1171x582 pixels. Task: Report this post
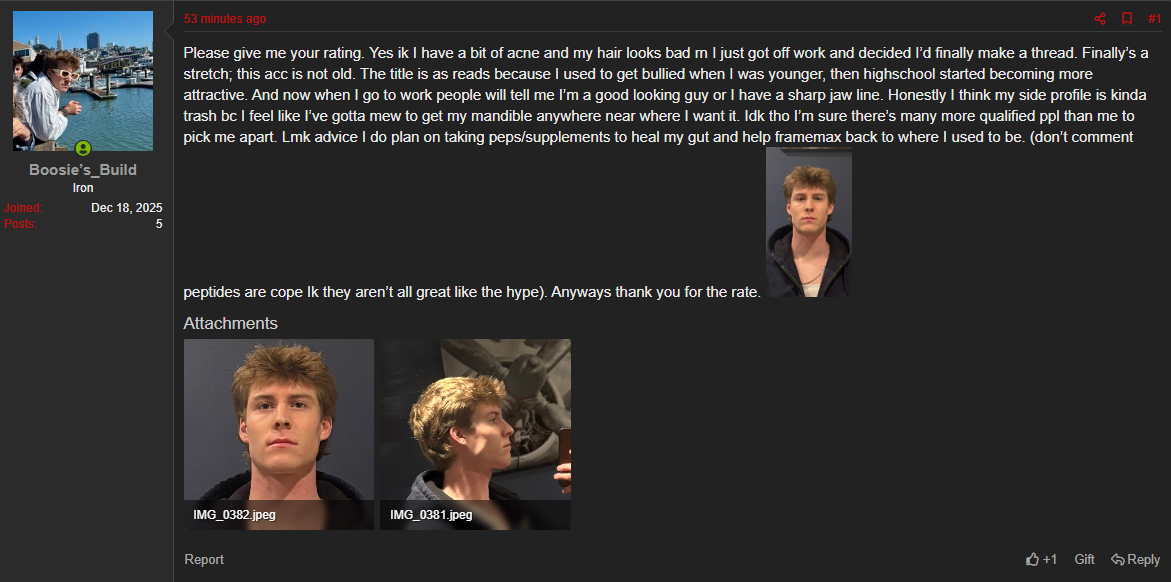tap(204, 560)
